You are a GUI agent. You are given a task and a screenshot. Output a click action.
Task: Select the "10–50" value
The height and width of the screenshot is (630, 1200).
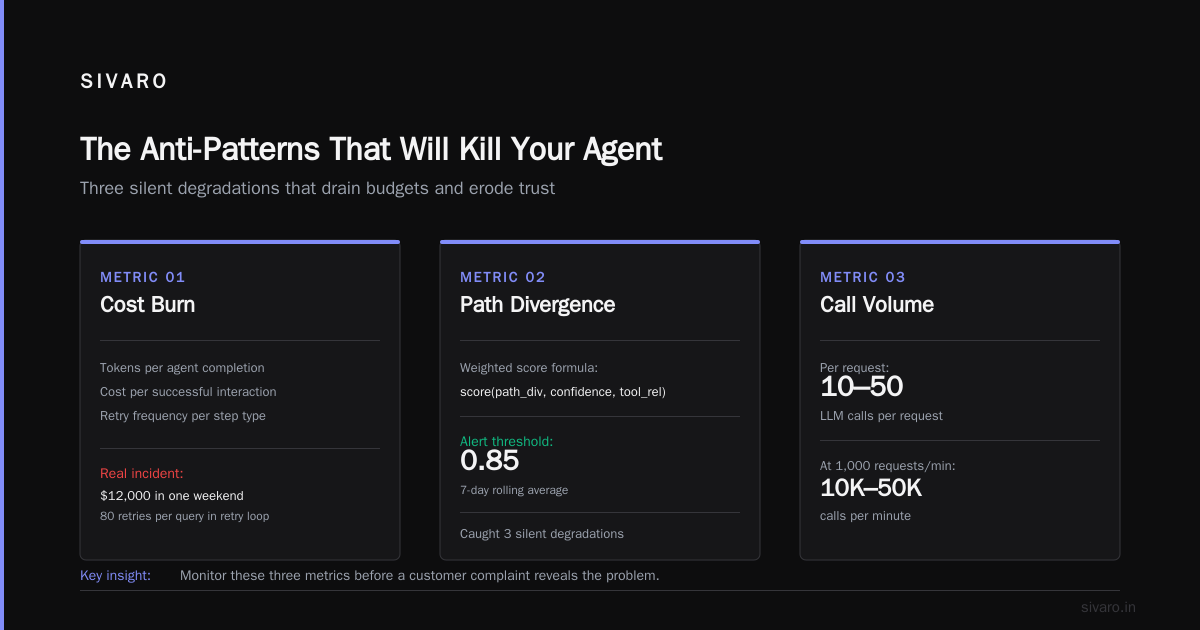click(x=862, y=387)
